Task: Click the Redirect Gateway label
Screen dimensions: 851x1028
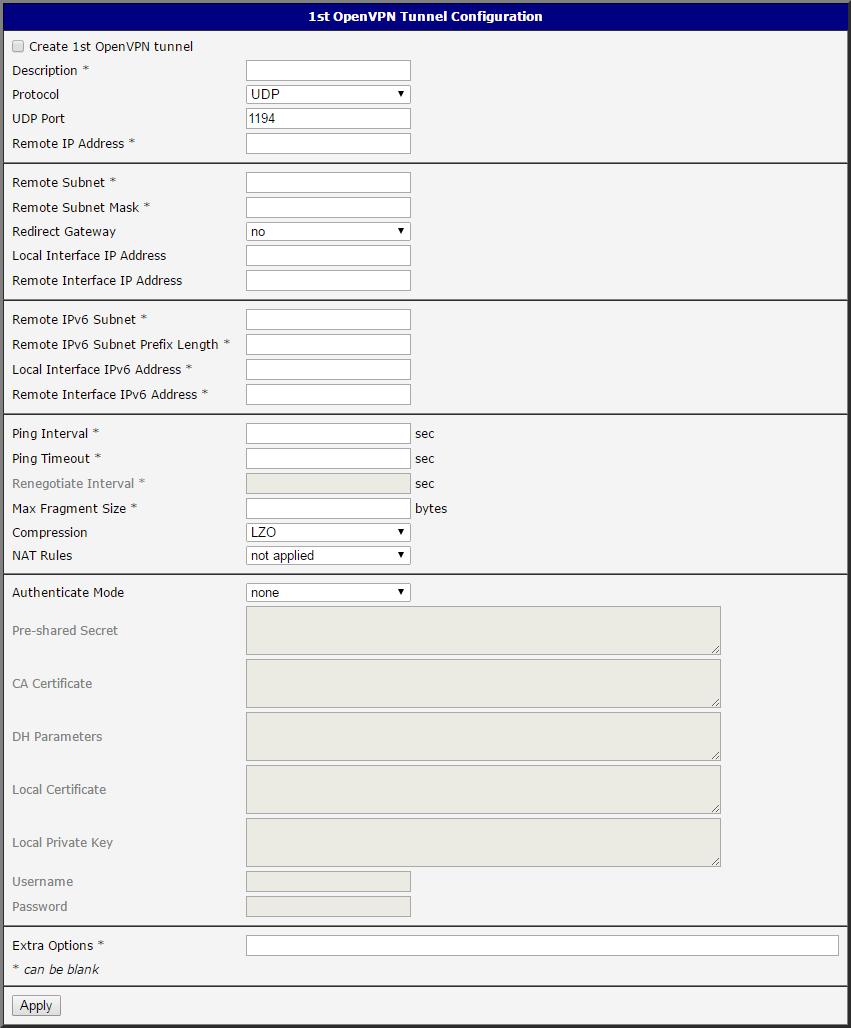Action: 64,231
